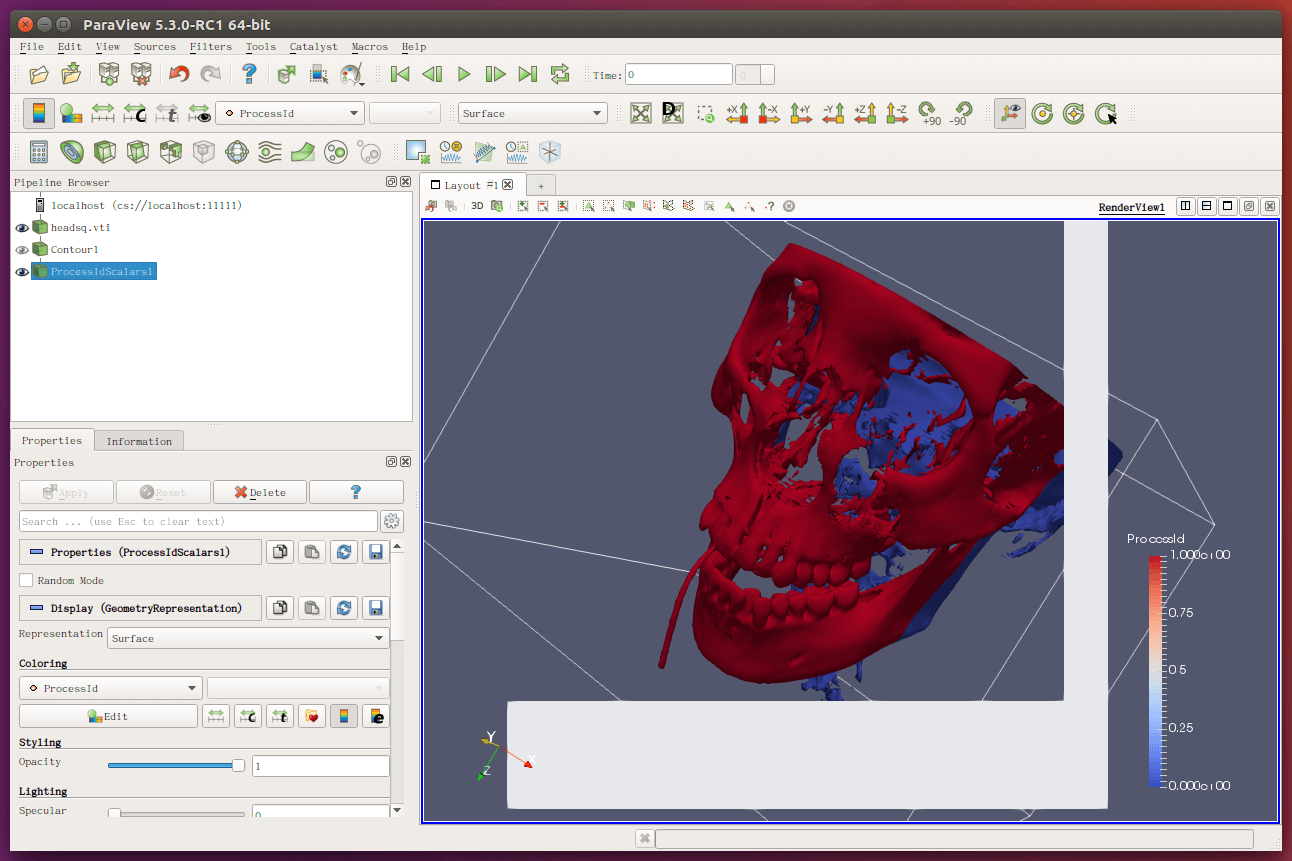This screenshot has height=861, width=1292.
Task: Enable the Random Mode checkbox
Action: (x=27, y=580)
